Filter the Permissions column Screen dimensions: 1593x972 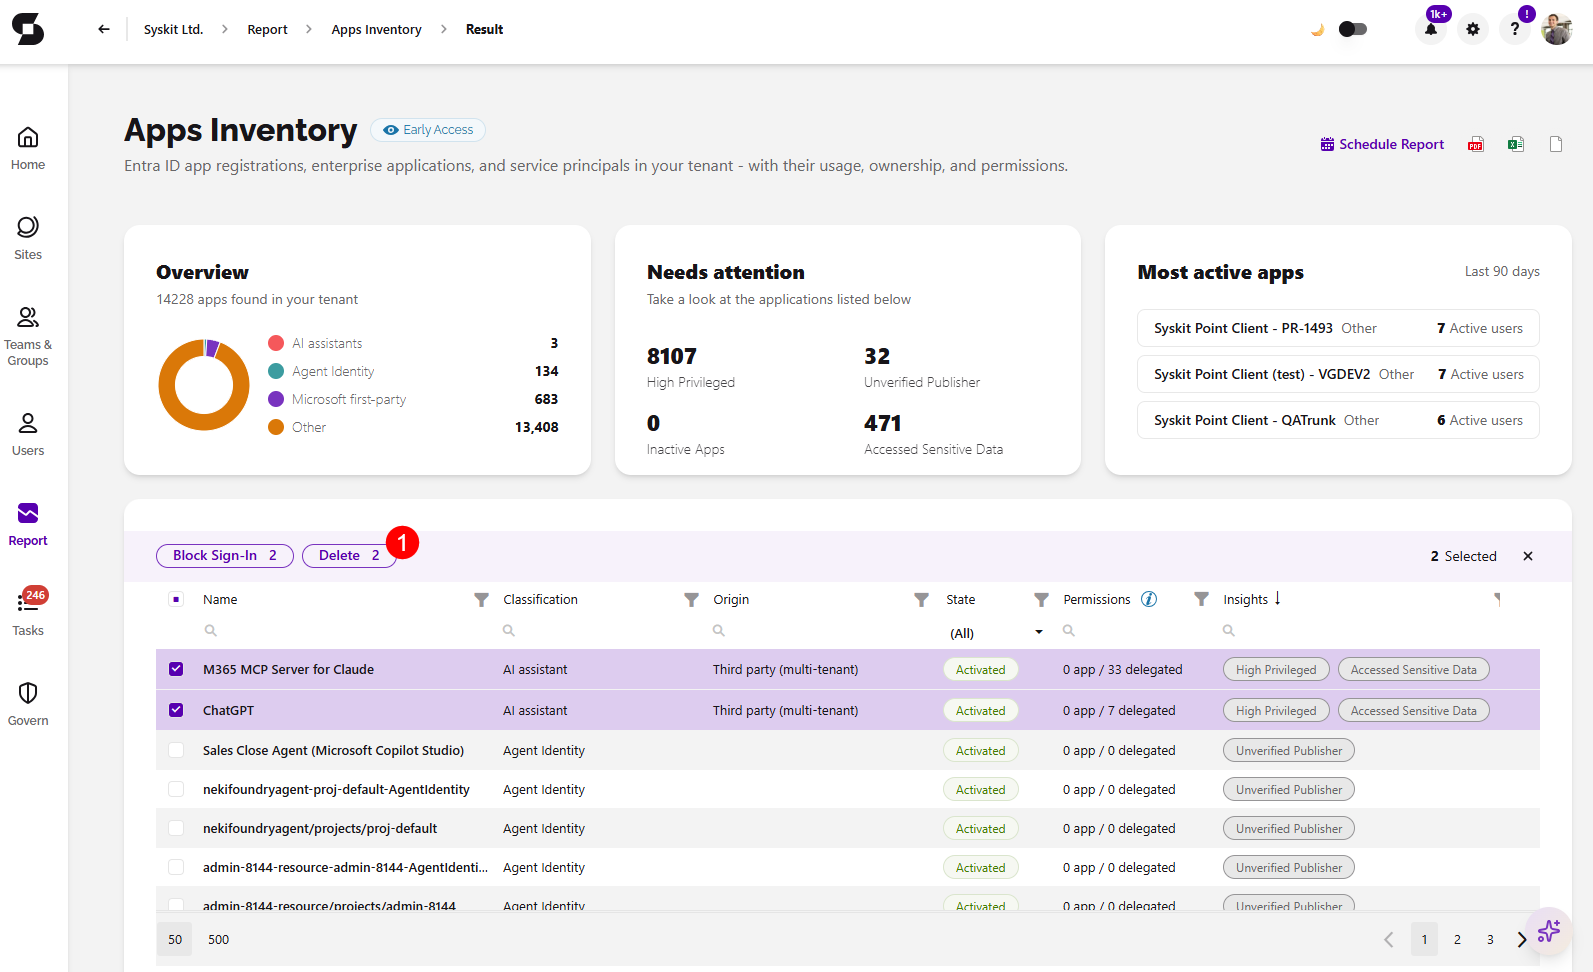[x=1201, y=599]
